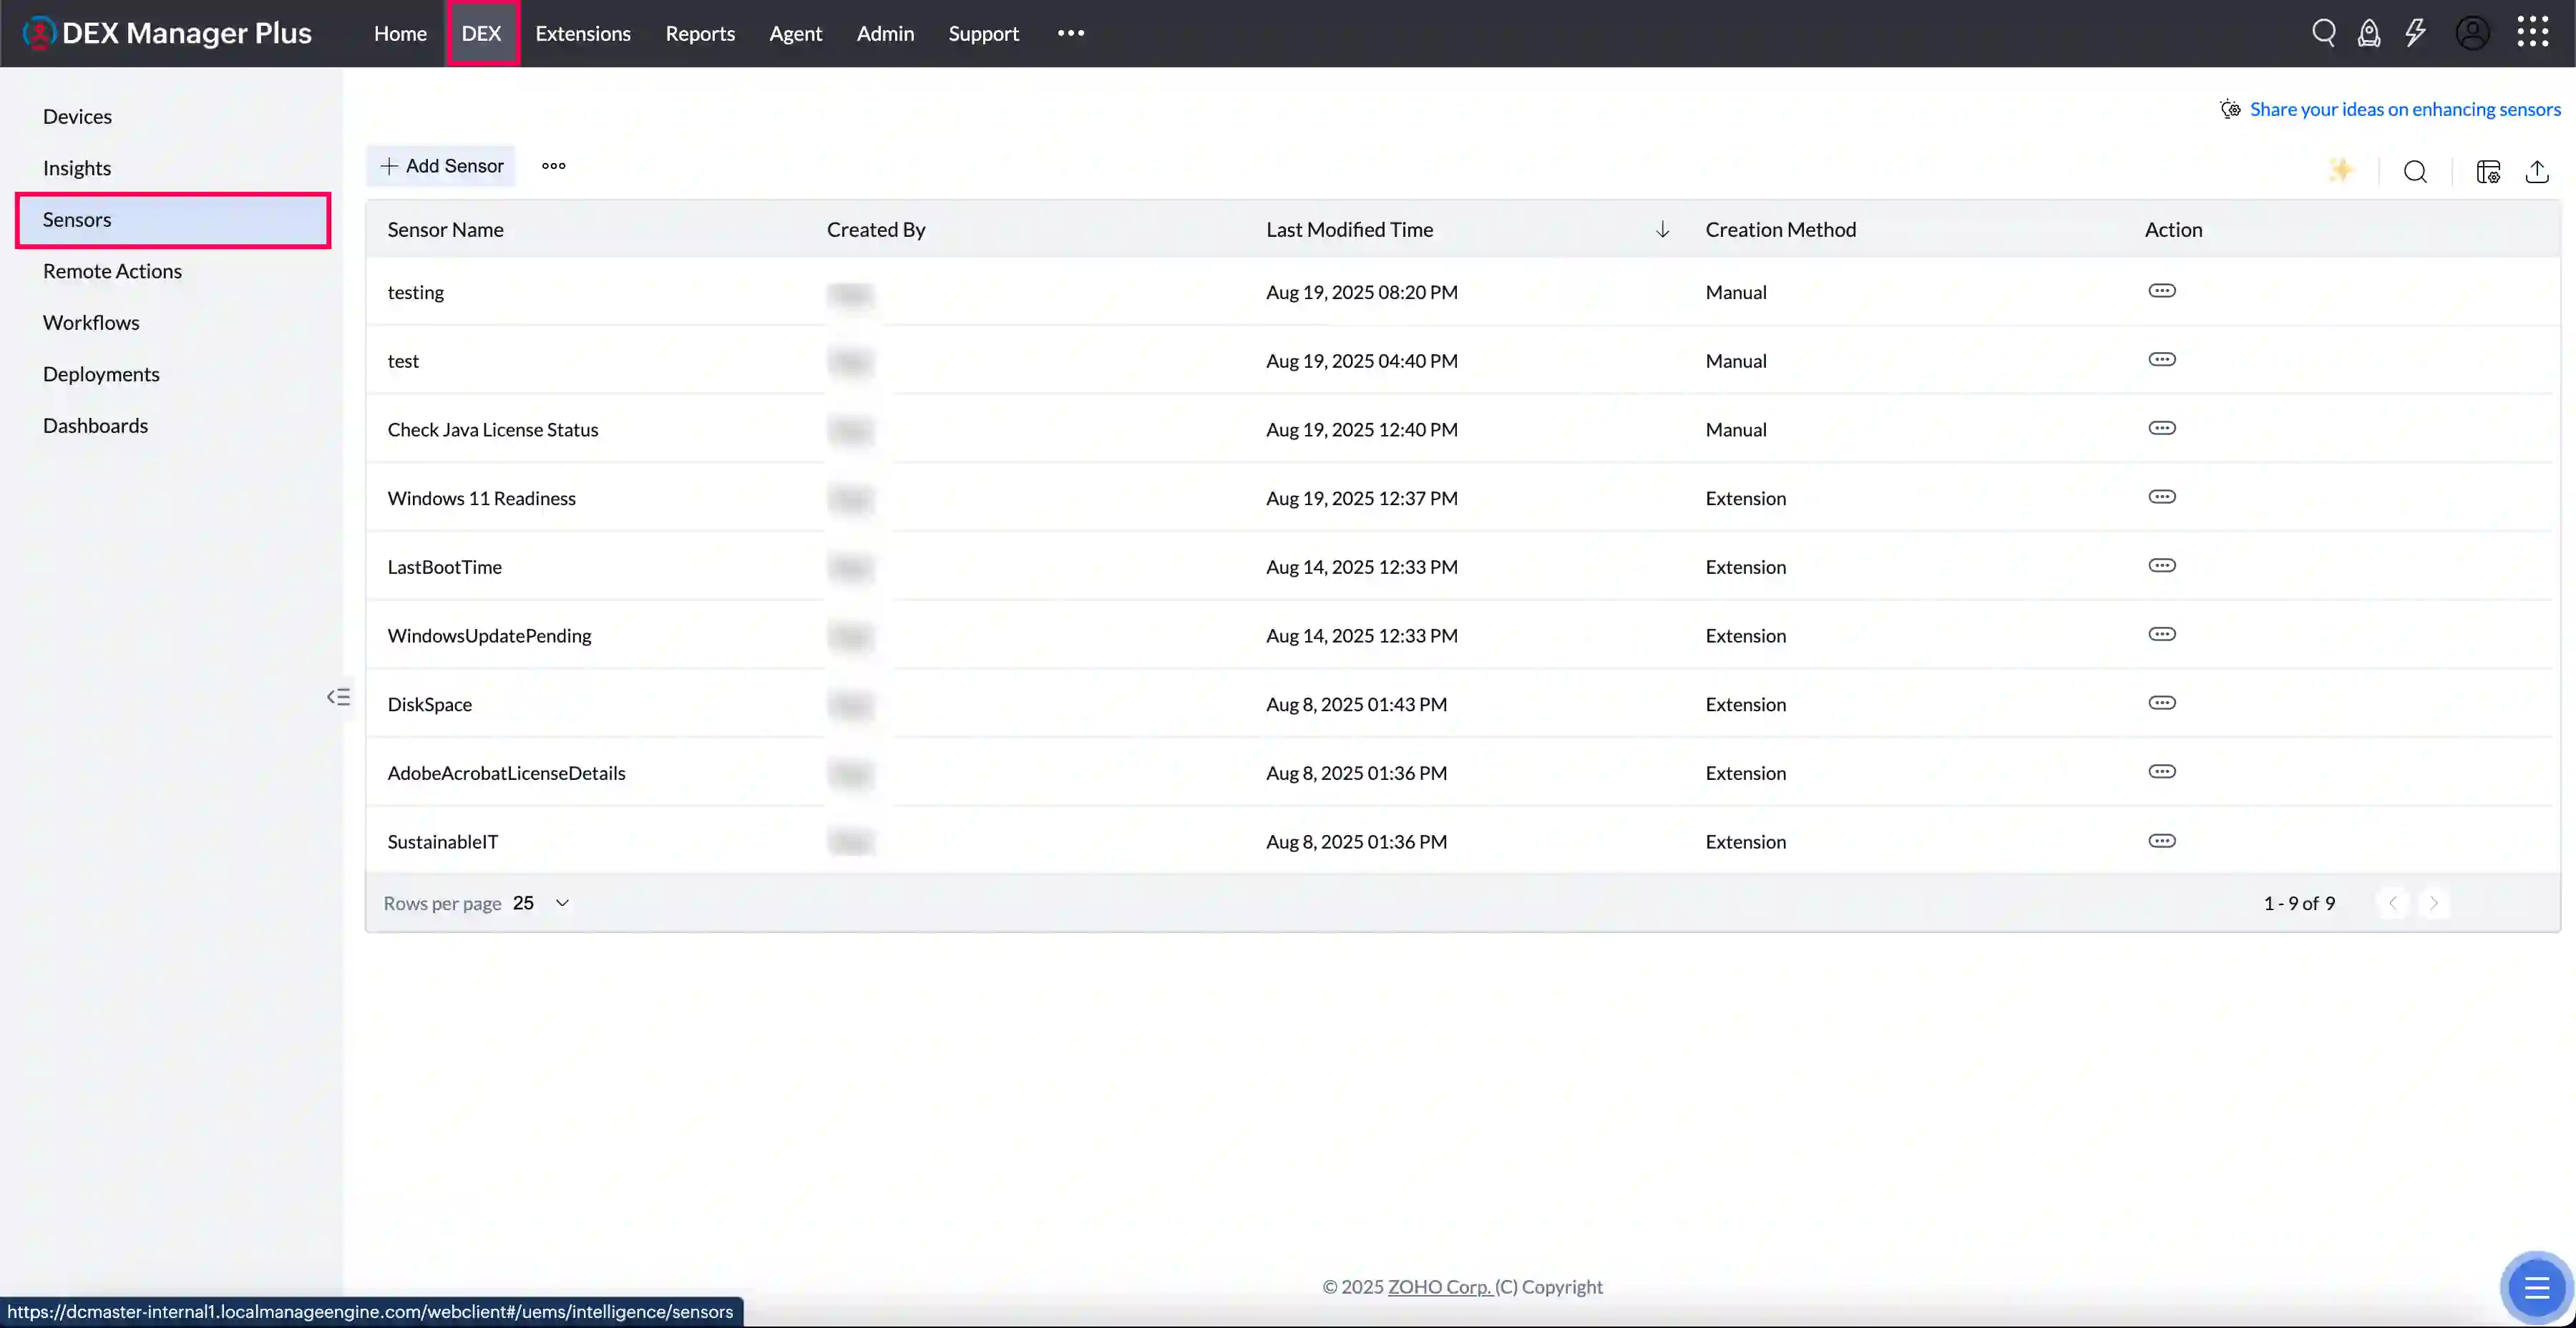2576x1328 pixels.
Task: Open Share your ideas on enhancing sensors link
Action: coord(2404,109)
